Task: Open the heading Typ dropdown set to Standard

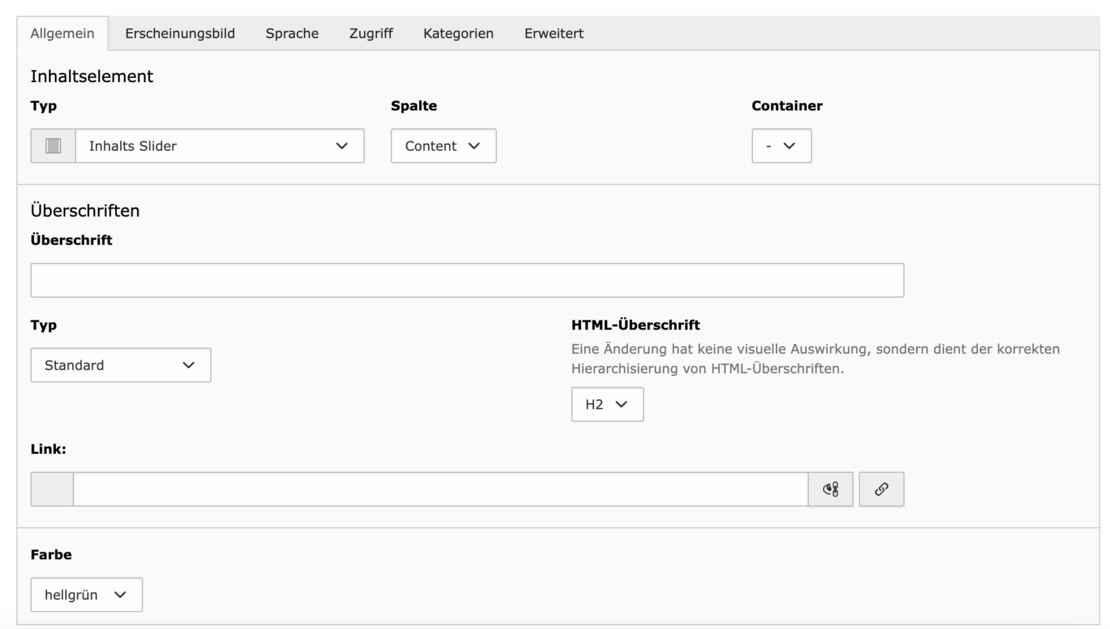Action: [121, 365]
